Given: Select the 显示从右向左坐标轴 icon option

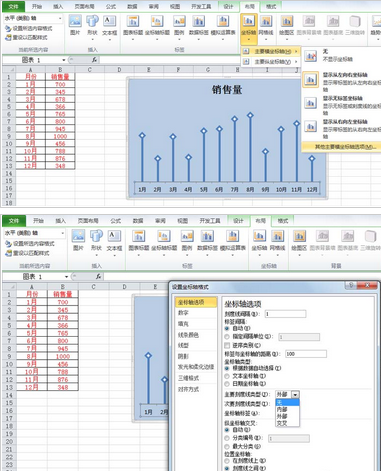Looking at the screenshot, I should click(311, 126).
